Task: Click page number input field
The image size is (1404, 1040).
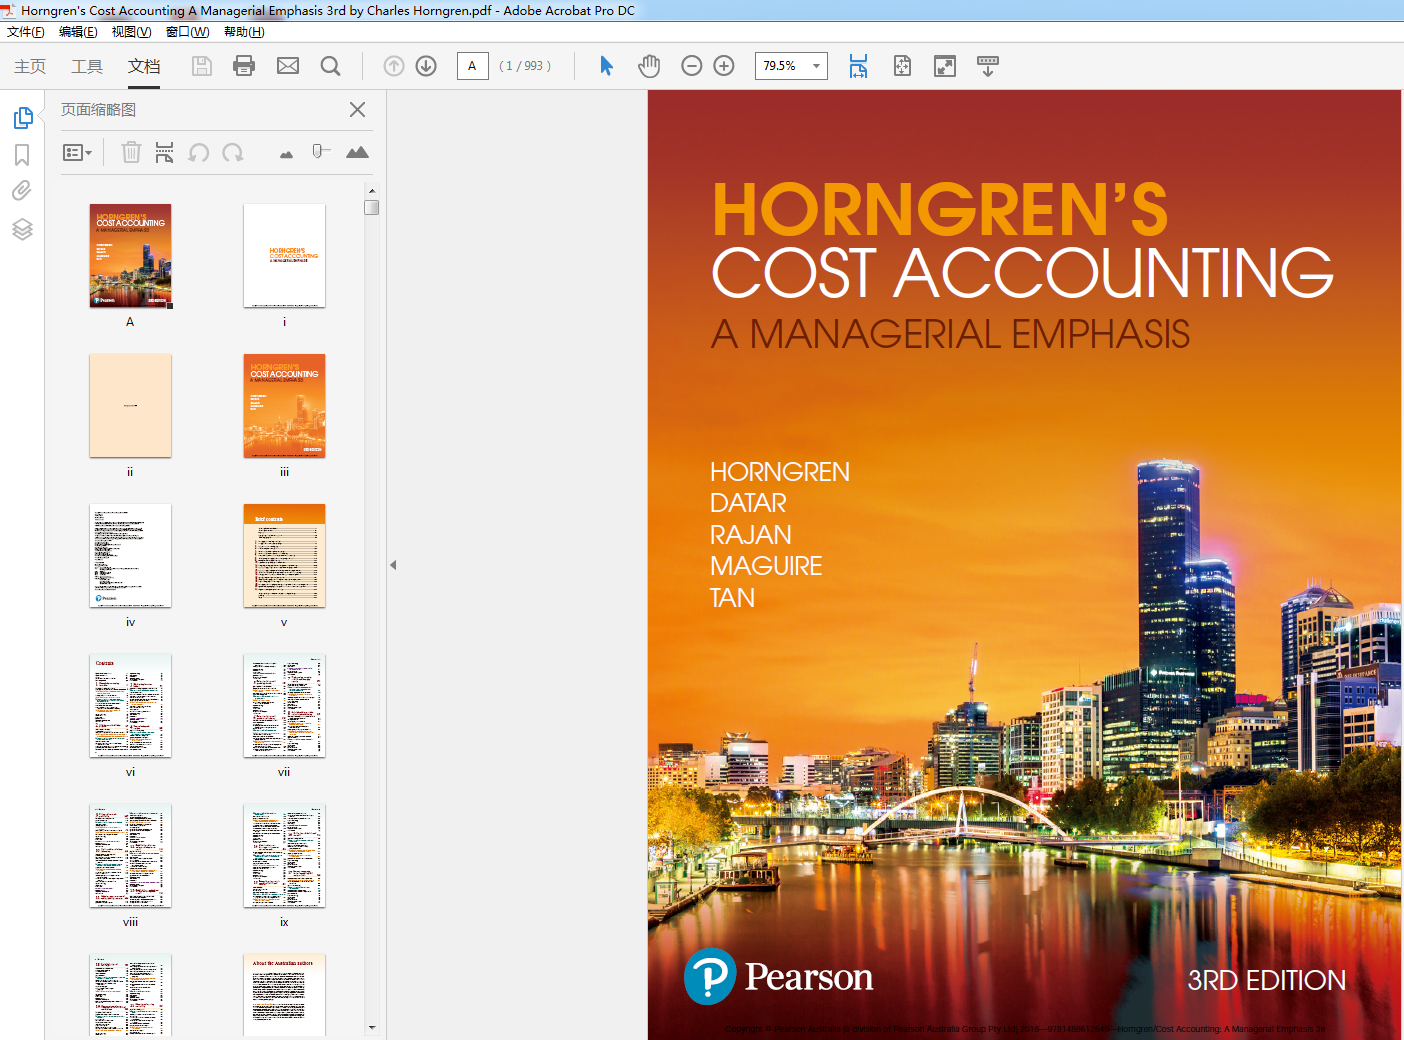Action: [472, 66]
